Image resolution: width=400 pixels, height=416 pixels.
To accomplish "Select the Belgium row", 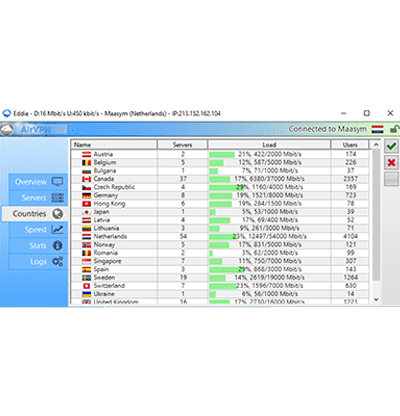I will tap(220, 162).
